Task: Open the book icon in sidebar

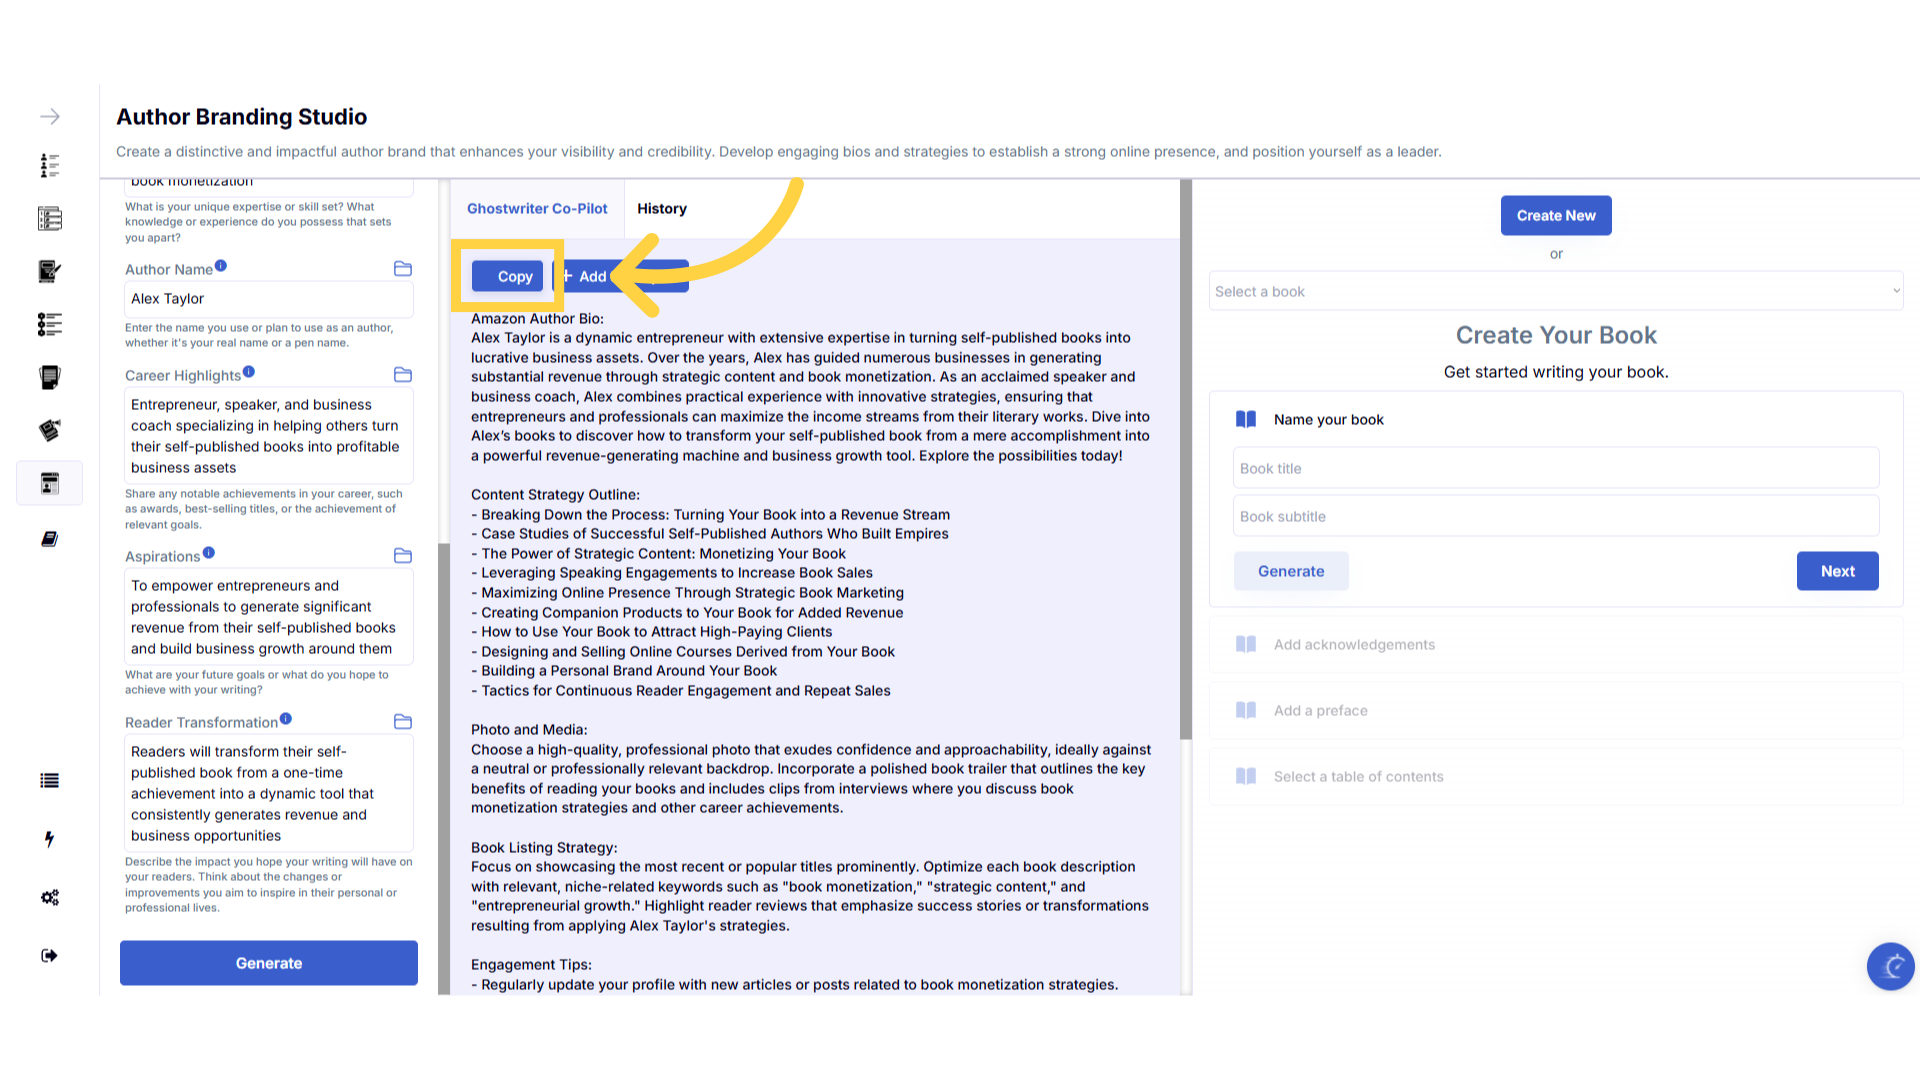Action: point(49,539)
